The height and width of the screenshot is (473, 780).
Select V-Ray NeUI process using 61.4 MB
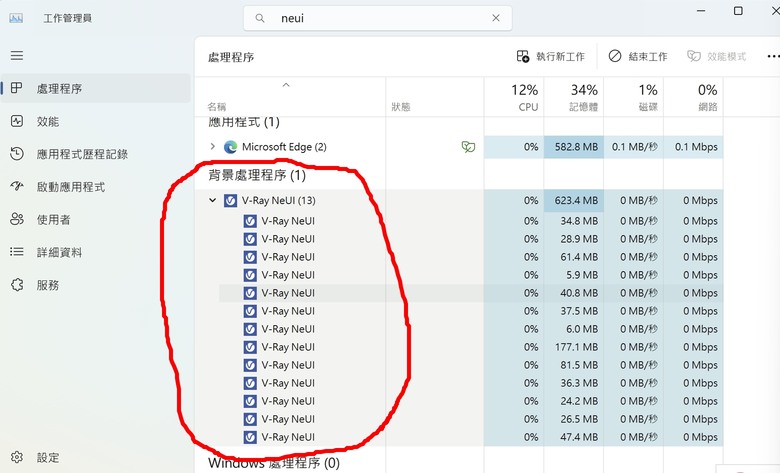pyautogui.click(x=471, y=257)
